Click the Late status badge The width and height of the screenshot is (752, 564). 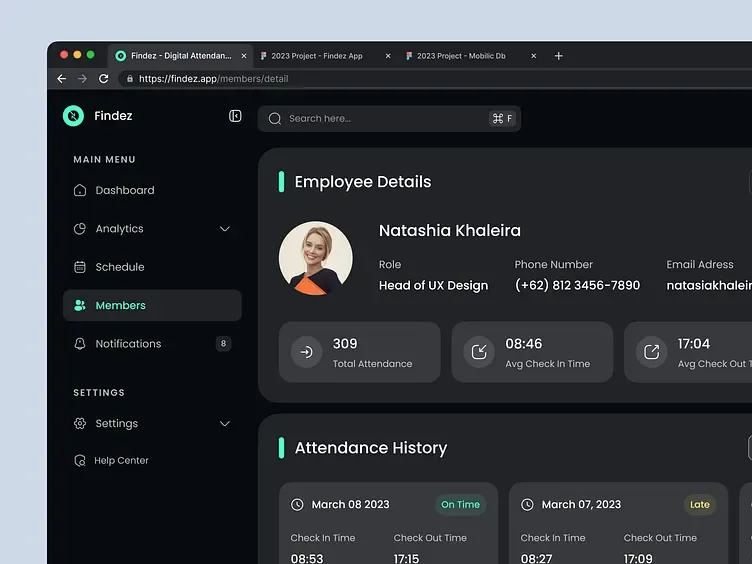tap(700, 505)
